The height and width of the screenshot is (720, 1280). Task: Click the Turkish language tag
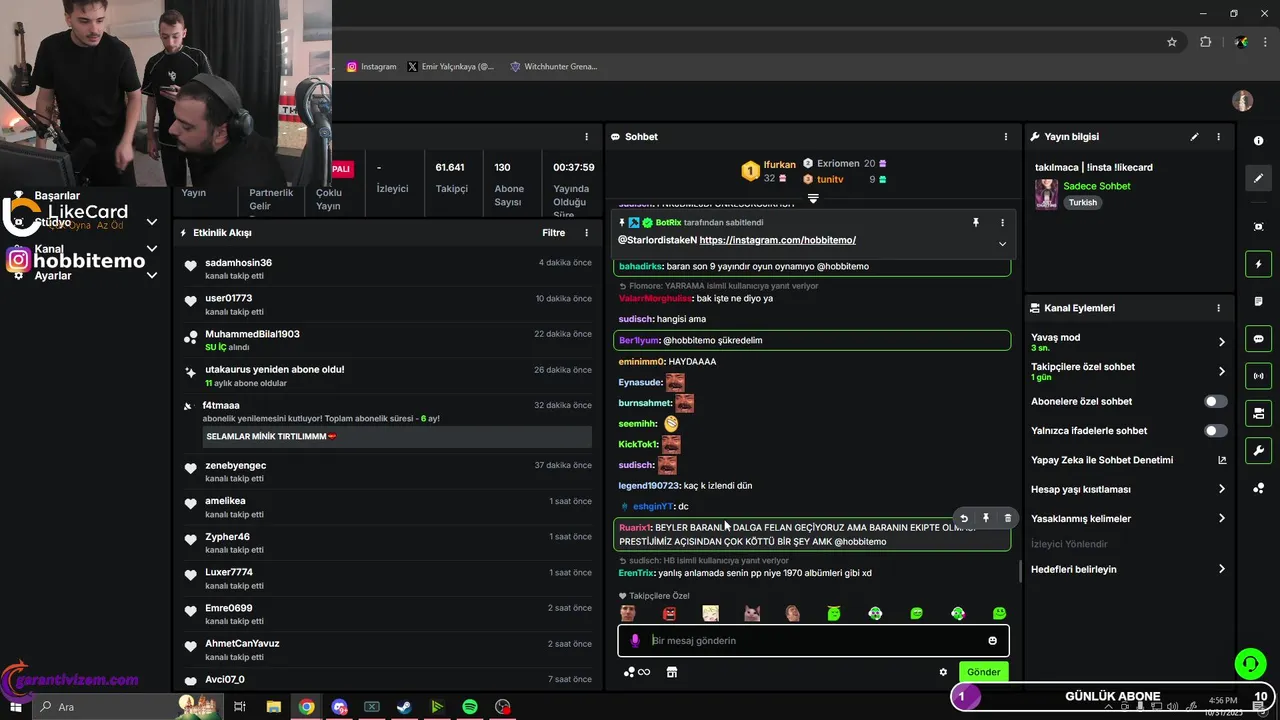click(x=1082, y=202)
